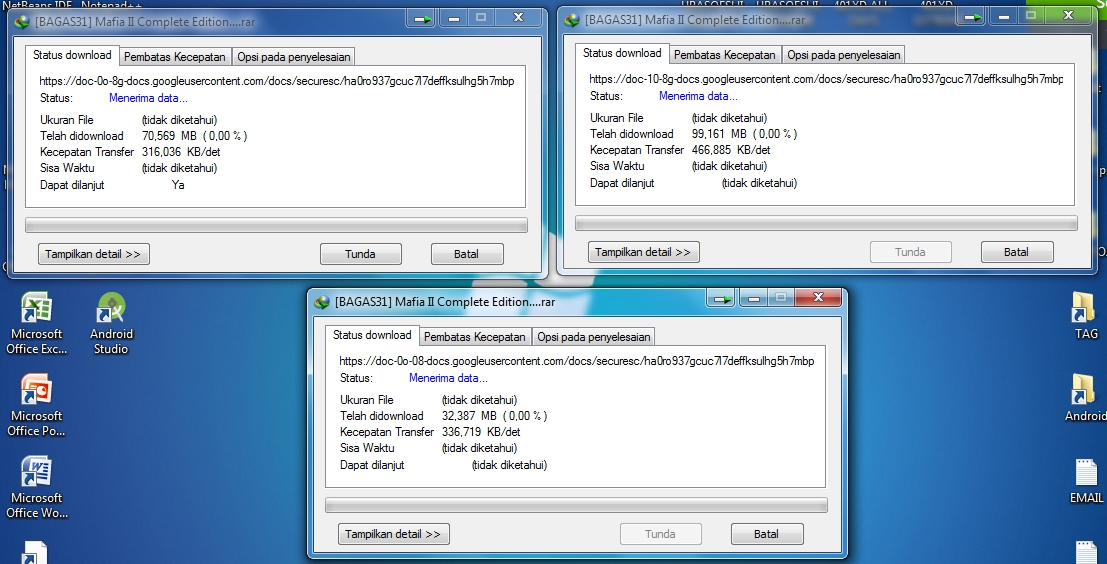Viewport: 1107px width, 564px height.
Task: Click the green arrow icon in the bottom IDM window title bar
Action: [x=722, y=299]
